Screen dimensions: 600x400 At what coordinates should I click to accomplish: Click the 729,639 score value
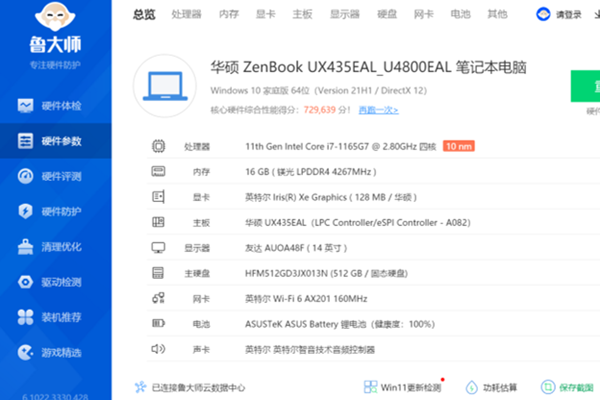coord(320,110)
